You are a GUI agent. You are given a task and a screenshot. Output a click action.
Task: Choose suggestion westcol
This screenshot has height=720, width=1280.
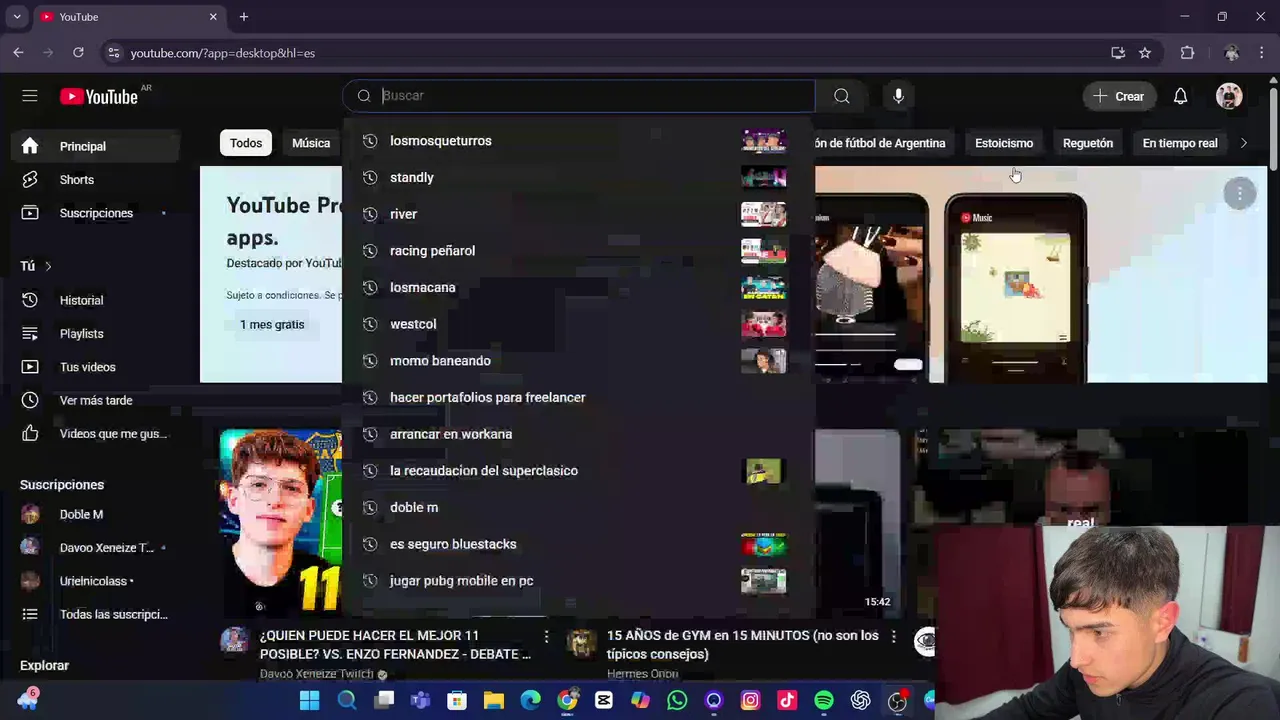tap(579, 324)
